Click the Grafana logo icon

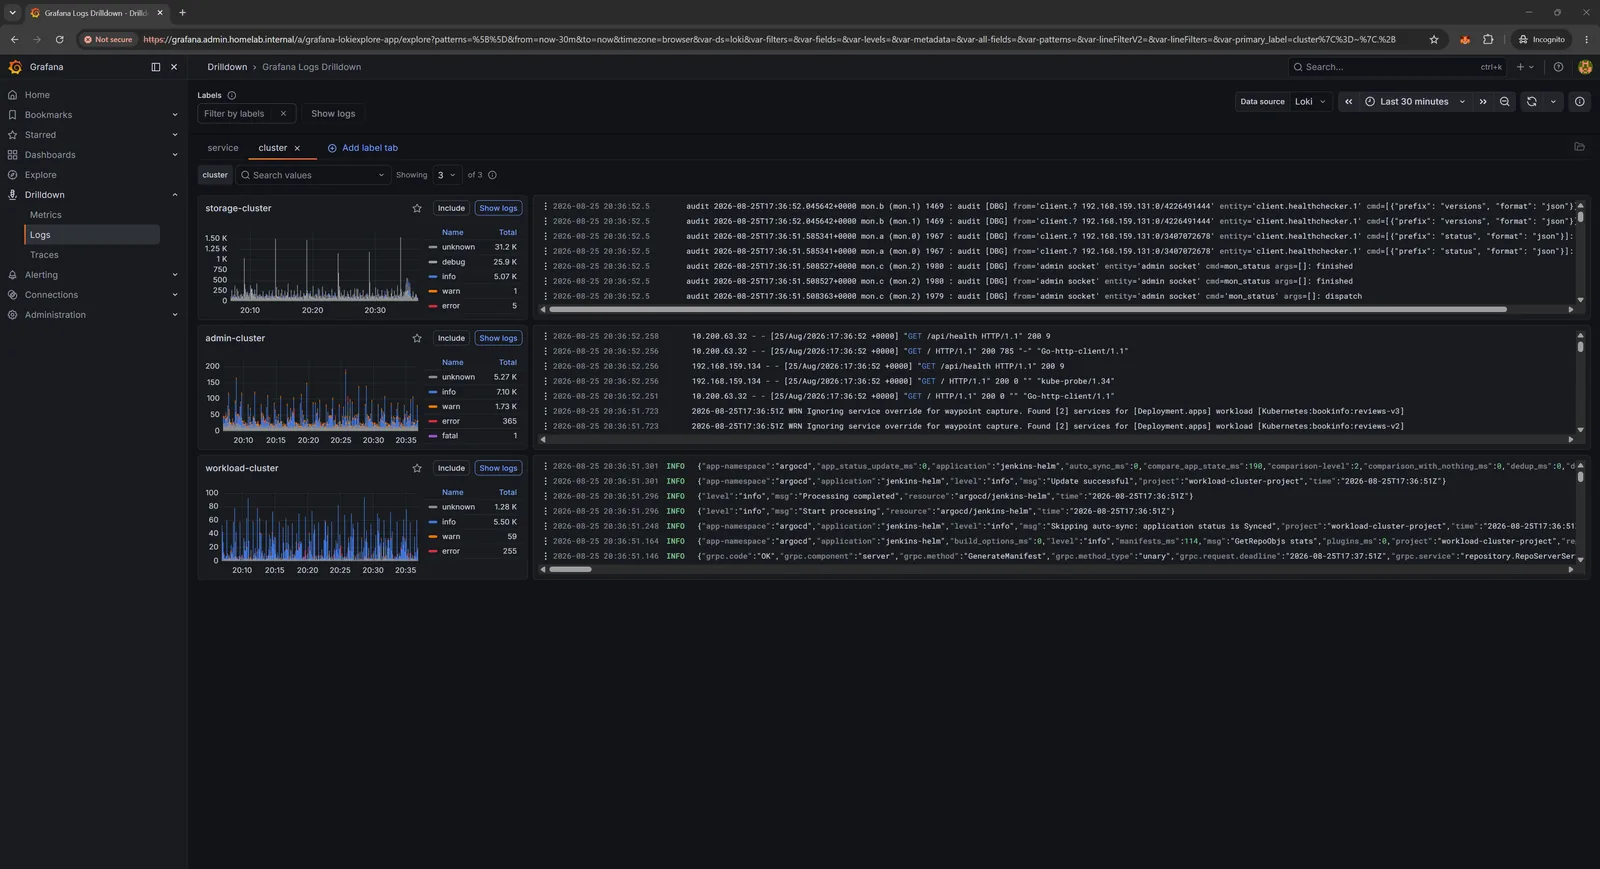(15, 67)
